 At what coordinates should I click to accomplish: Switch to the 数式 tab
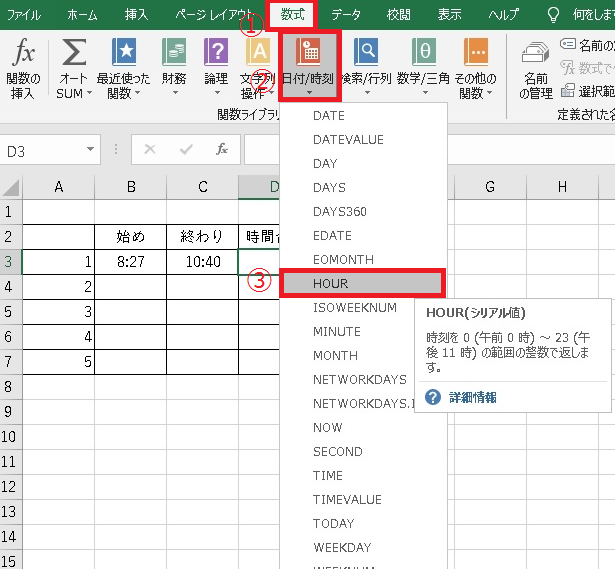292,15
